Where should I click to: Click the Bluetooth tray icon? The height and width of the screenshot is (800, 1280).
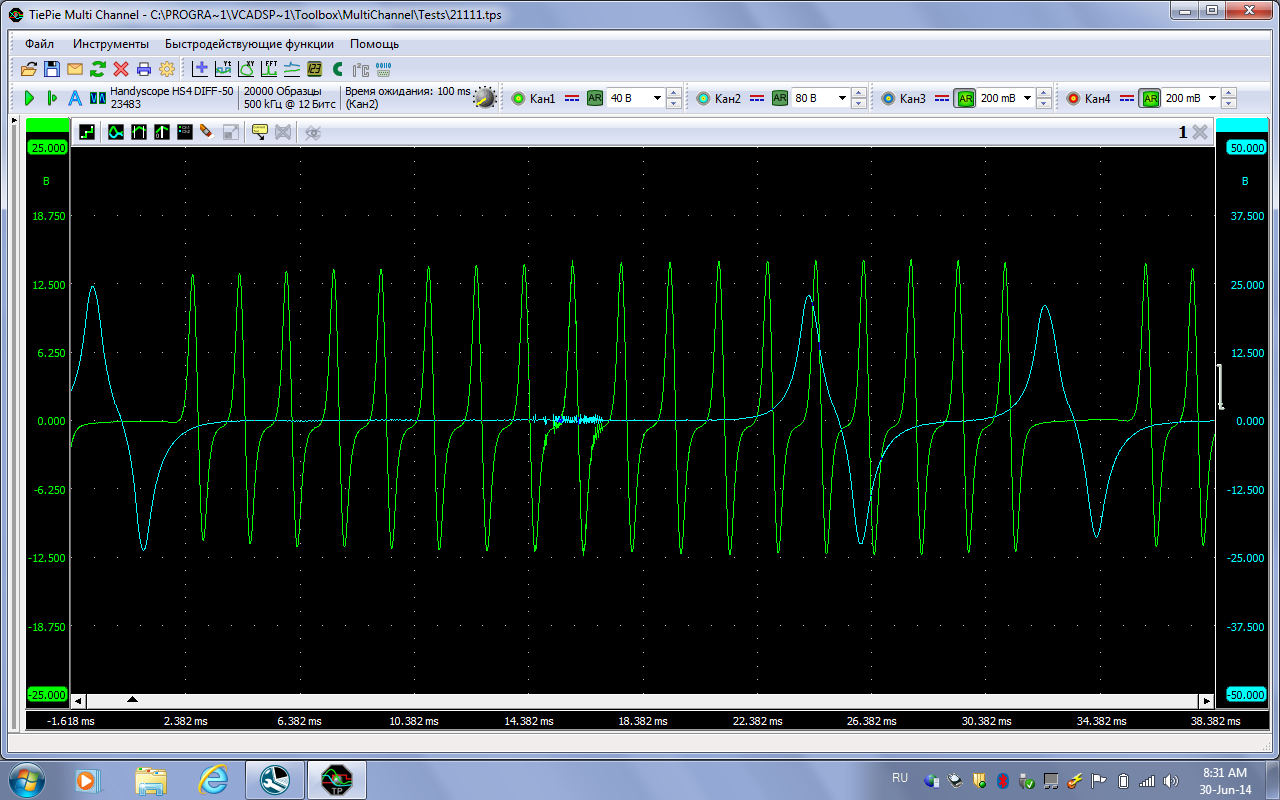[x=1001, y=780]
